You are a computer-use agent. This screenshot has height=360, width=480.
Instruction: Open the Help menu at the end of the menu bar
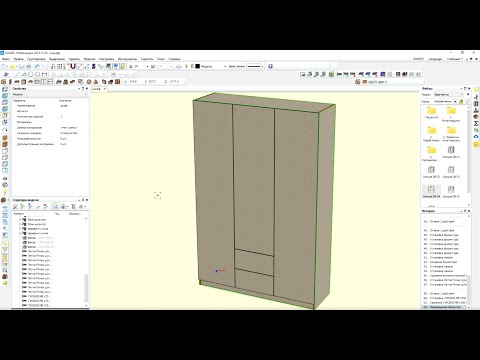pos(174,59)
